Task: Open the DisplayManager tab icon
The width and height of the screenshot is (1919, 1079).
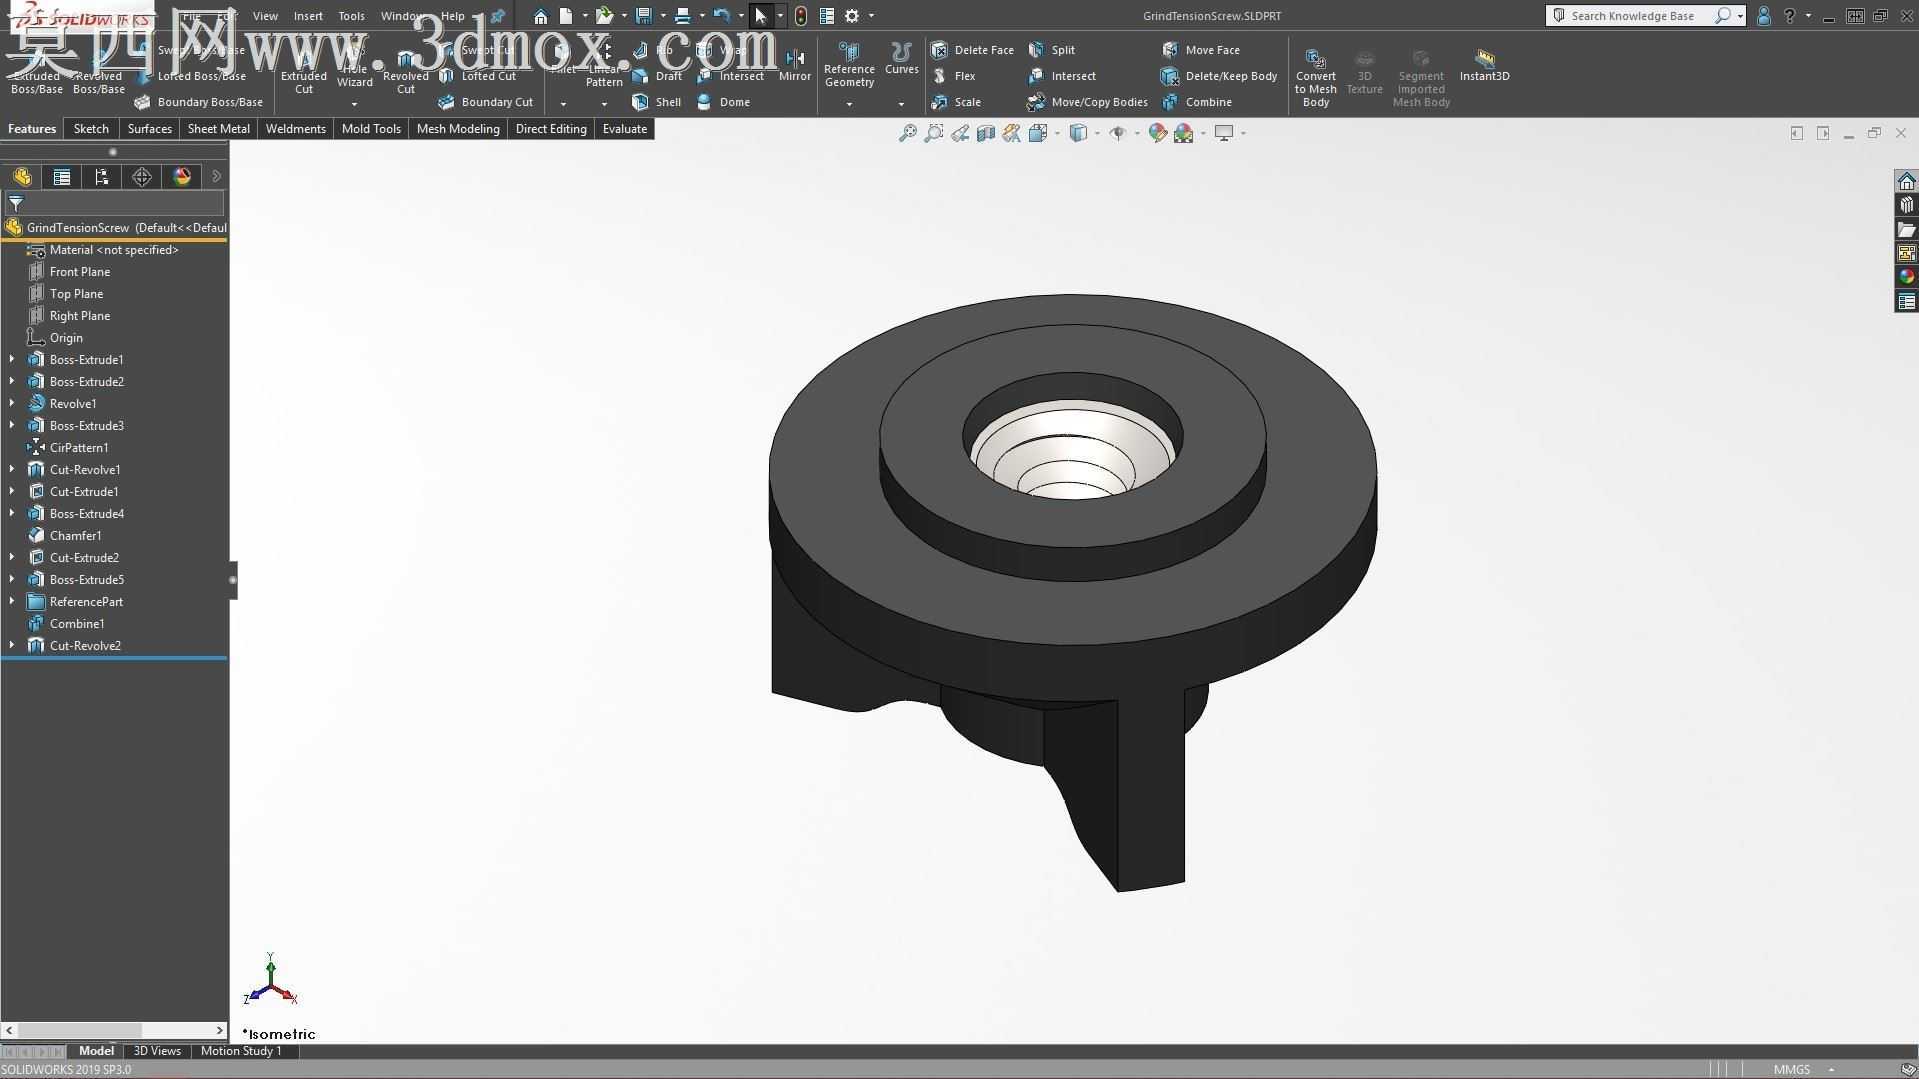Action: pyautogui.click(x=182, y=177)
